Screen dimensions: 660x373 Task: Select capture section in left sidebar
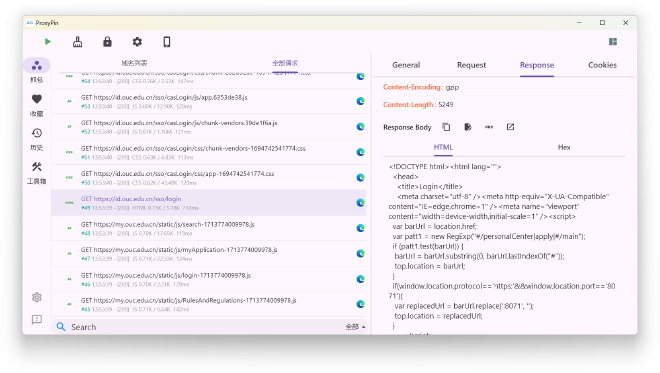point(37,70)
